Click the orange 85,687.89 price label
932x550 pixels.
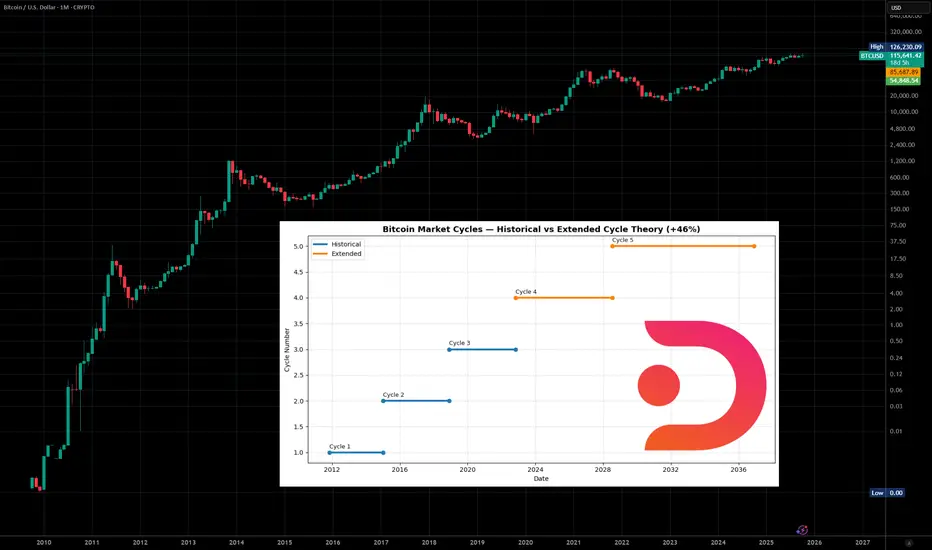903,72
